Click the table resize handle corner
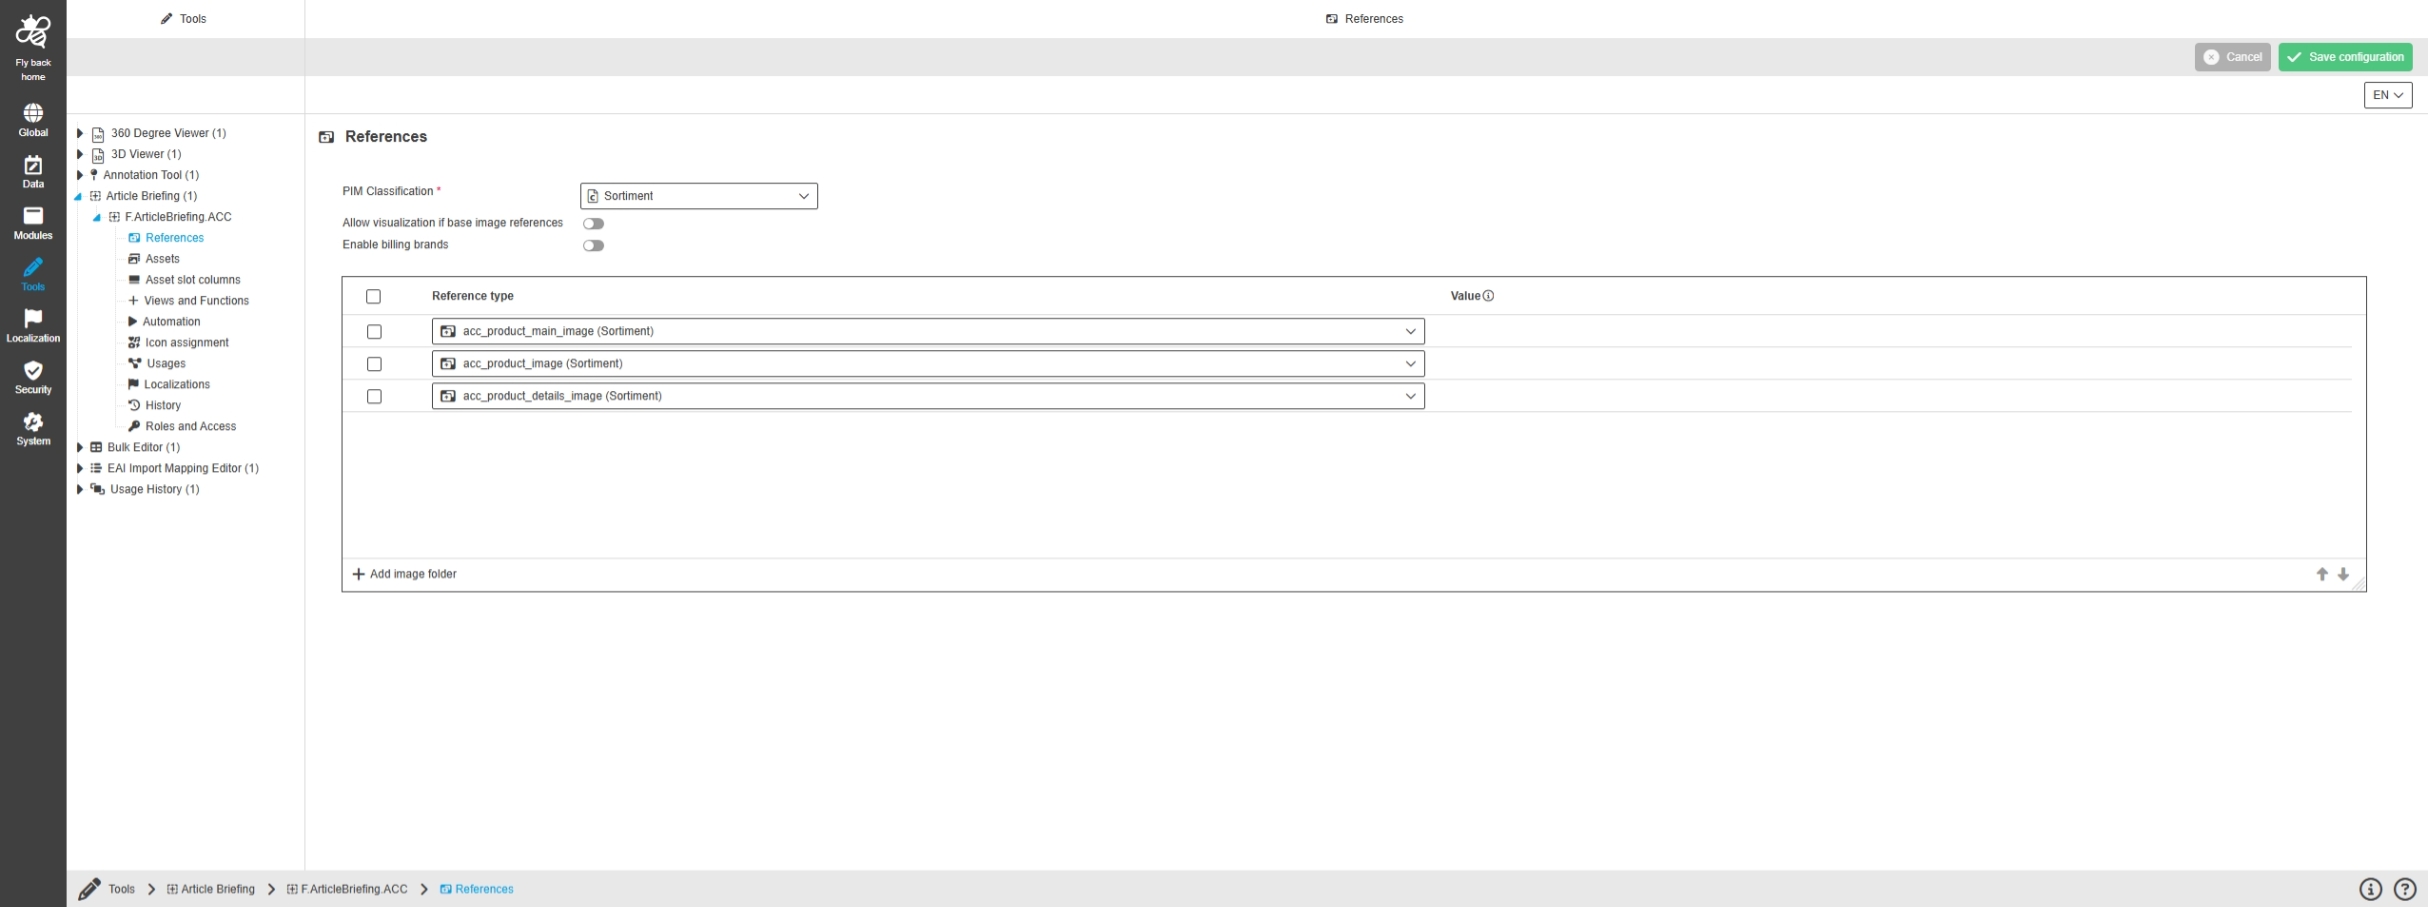Image resolution: width=2428 pixels, height=907 pixels. pos(2359,585)
